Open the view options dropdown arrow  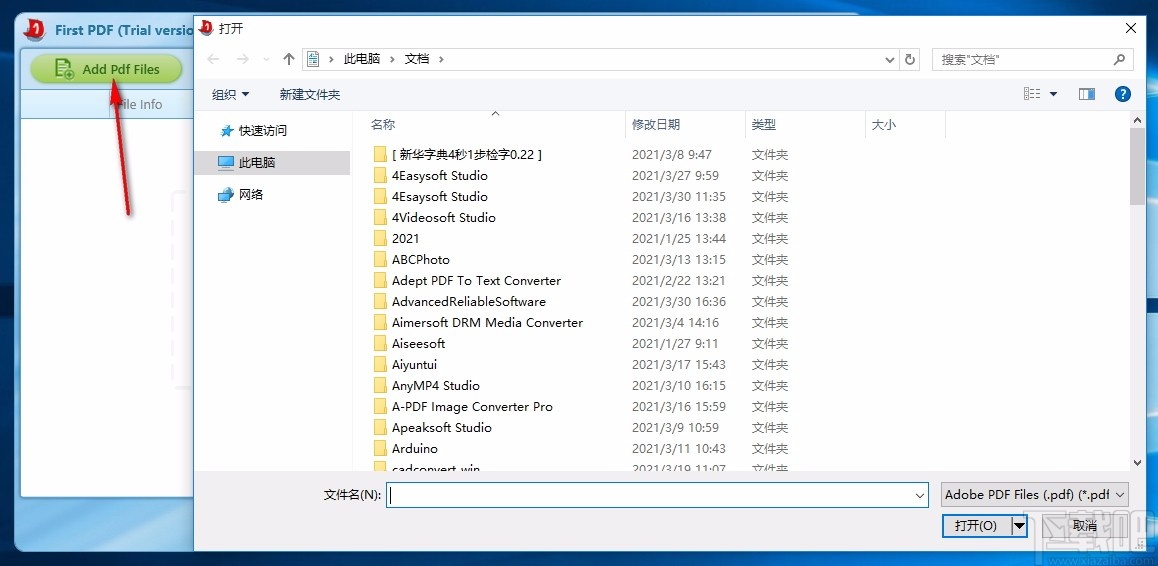[1053, 94]
